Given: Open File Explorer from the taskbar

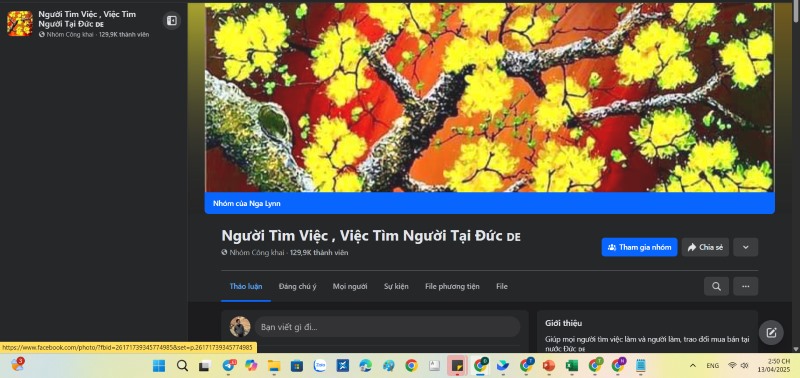Looking at the screenshot, I should (274, 366).
